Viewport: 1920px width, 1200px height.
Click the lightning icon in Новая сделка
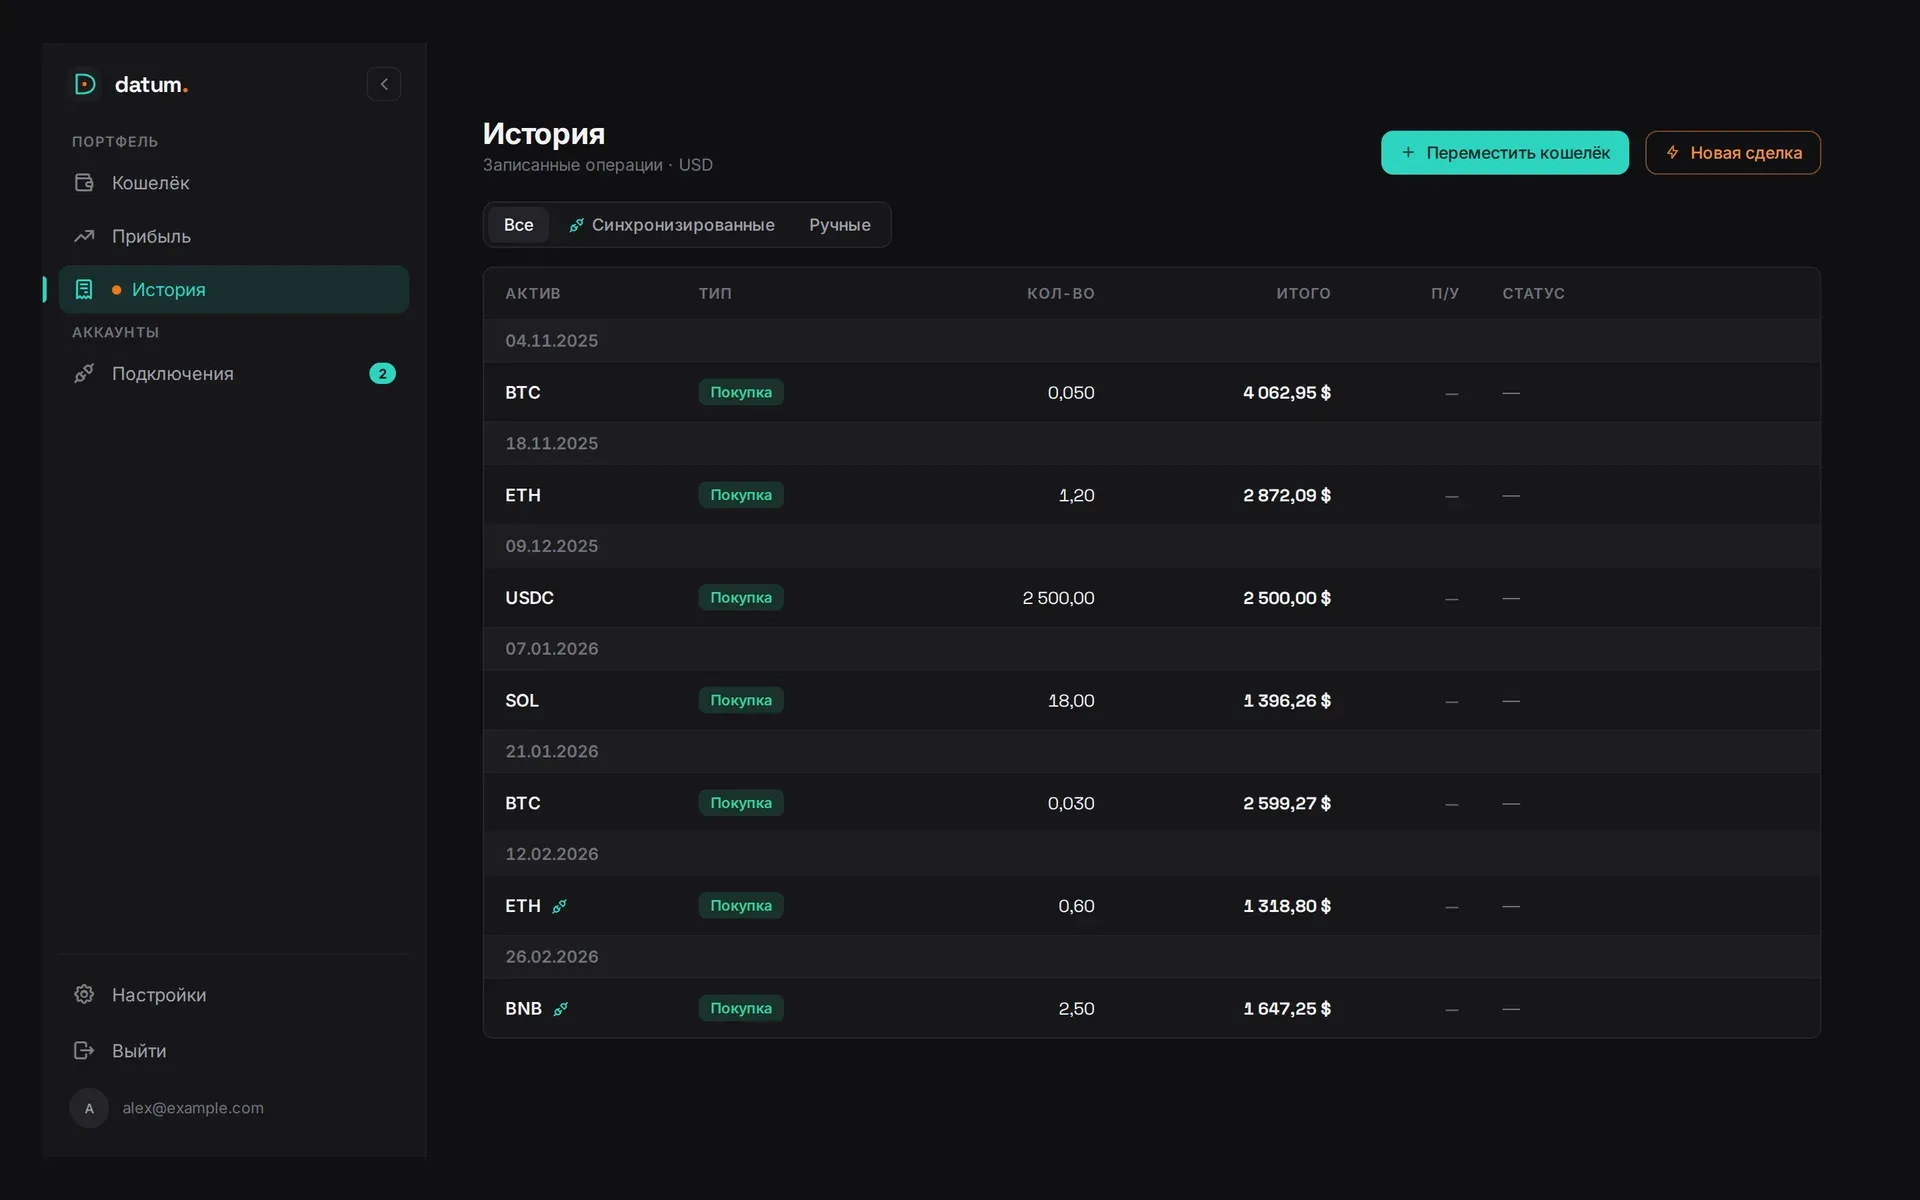click(1672, 153)
